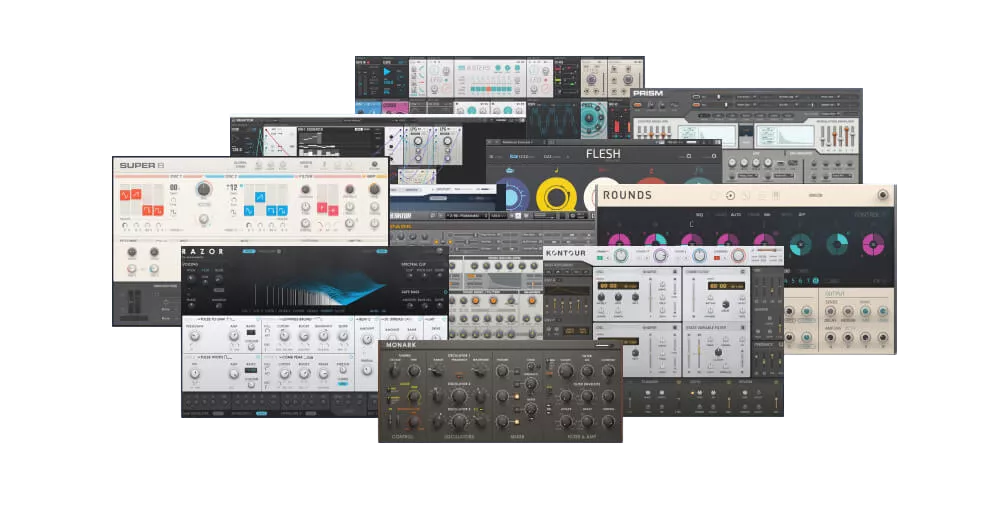Select the first pink sequencer ring in Rounds

(x=619, y=240)
